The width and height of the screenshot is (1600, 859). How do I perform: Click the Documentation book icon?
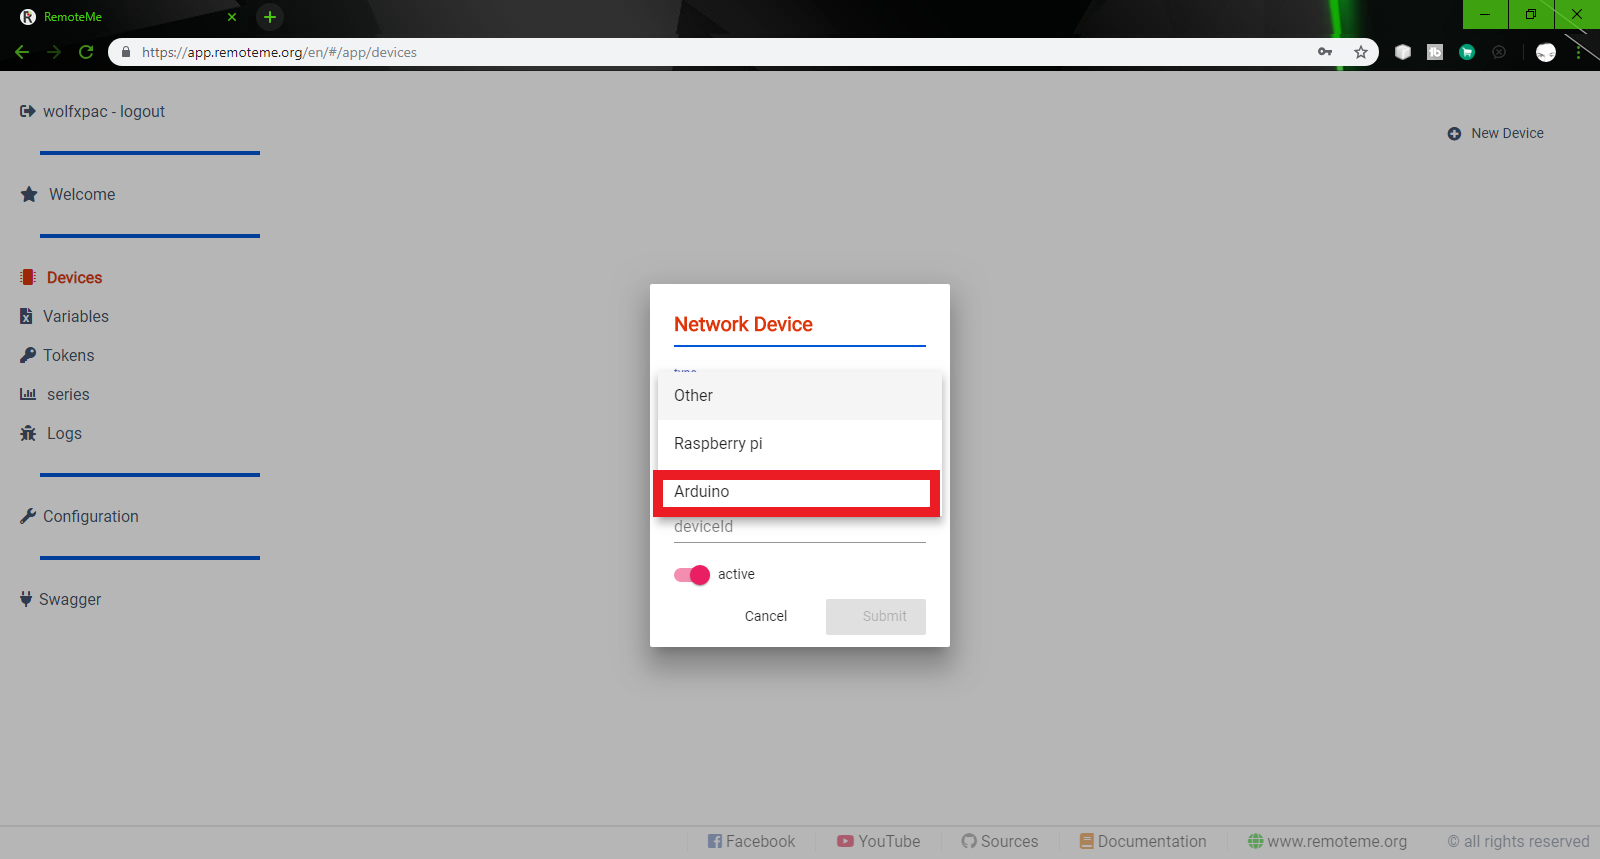coord(1087,841)
